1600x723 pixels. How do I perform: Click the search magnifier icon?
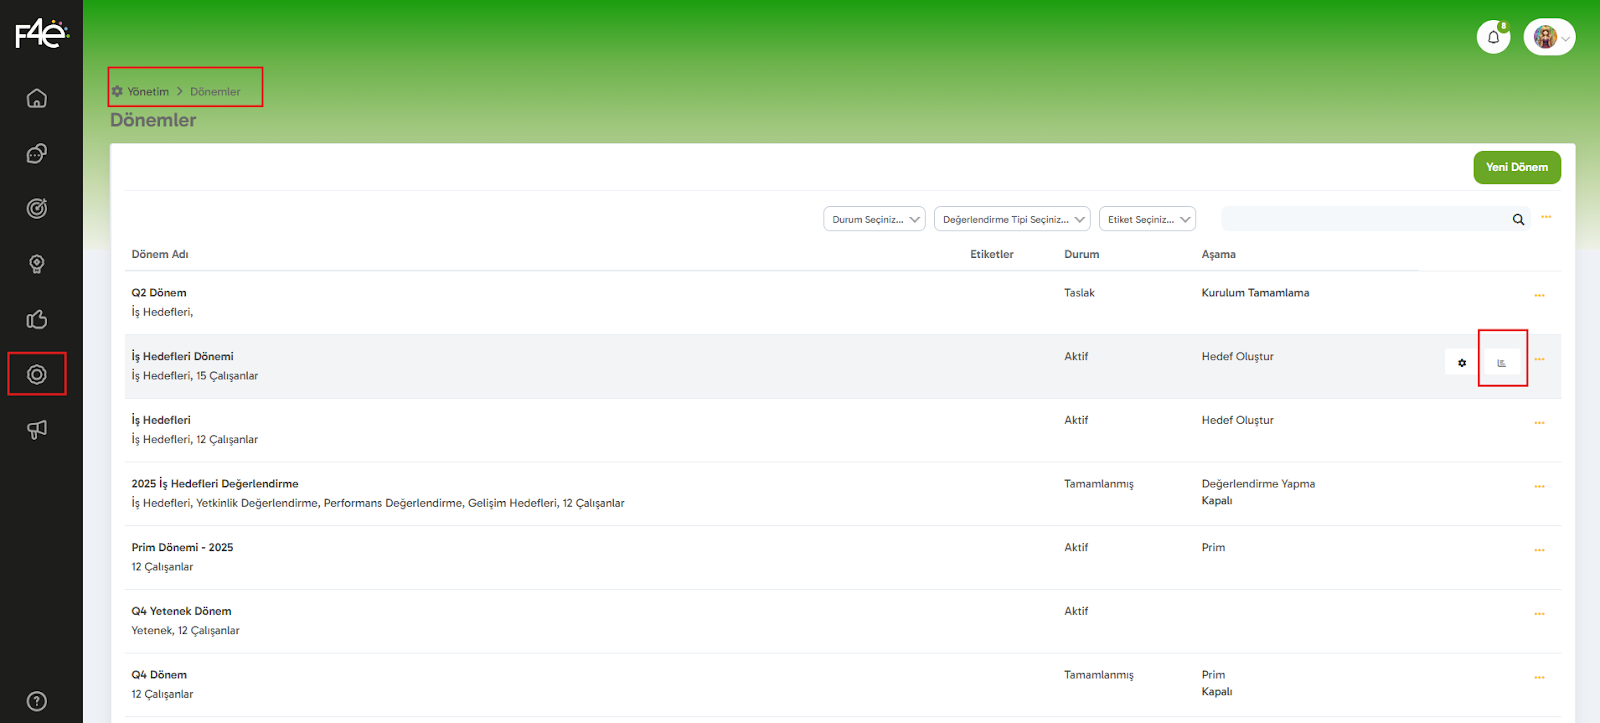(x=1518, y=220)
